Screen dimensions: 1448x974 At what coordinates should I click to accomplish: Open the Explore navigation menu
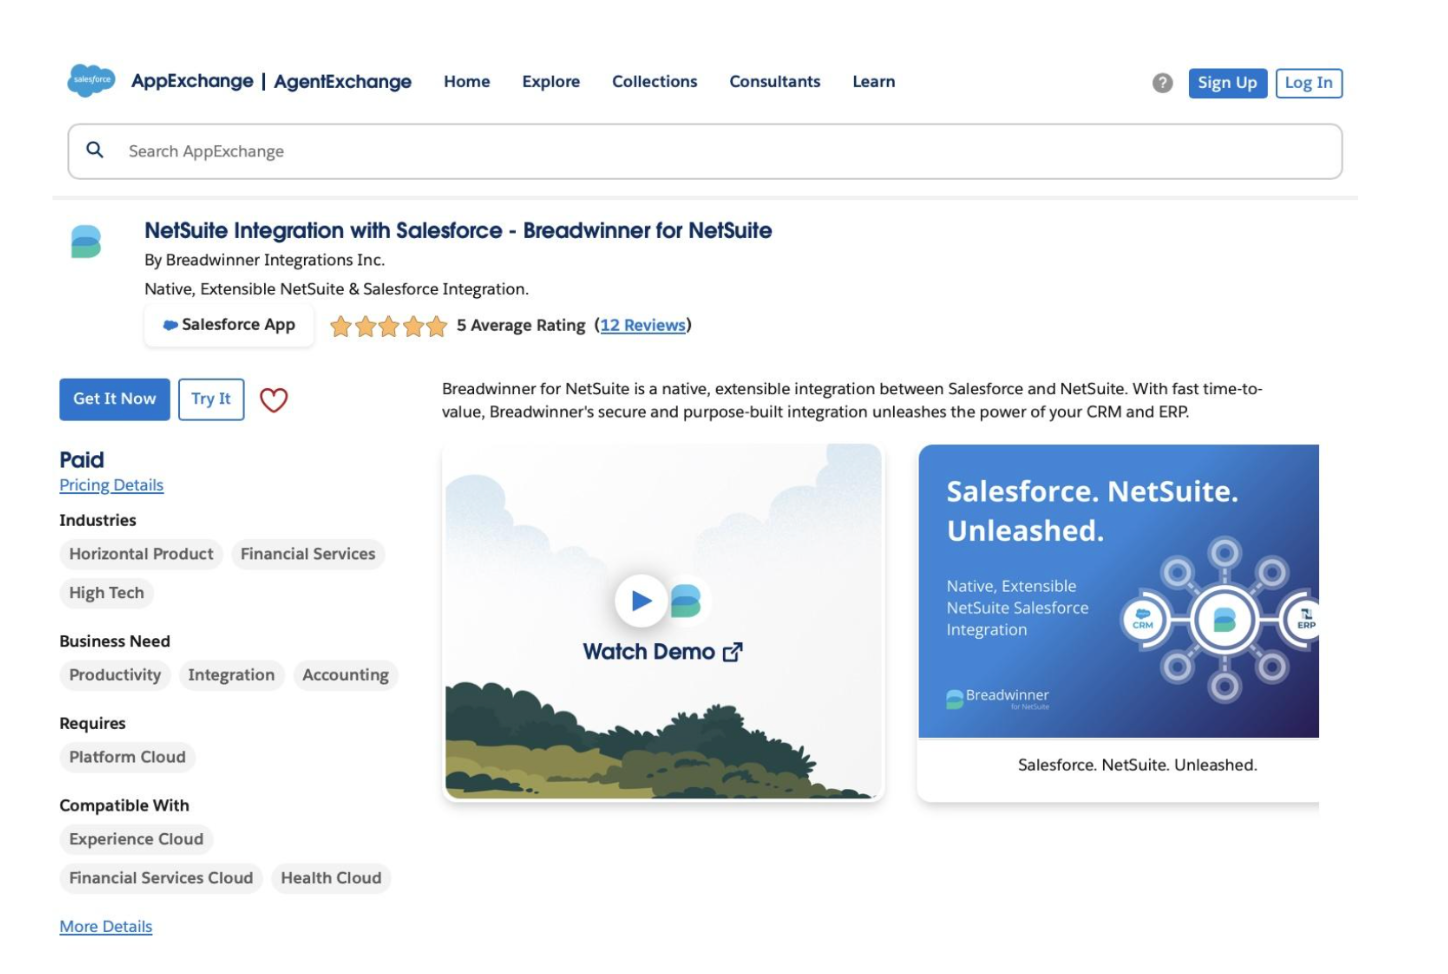551,82
